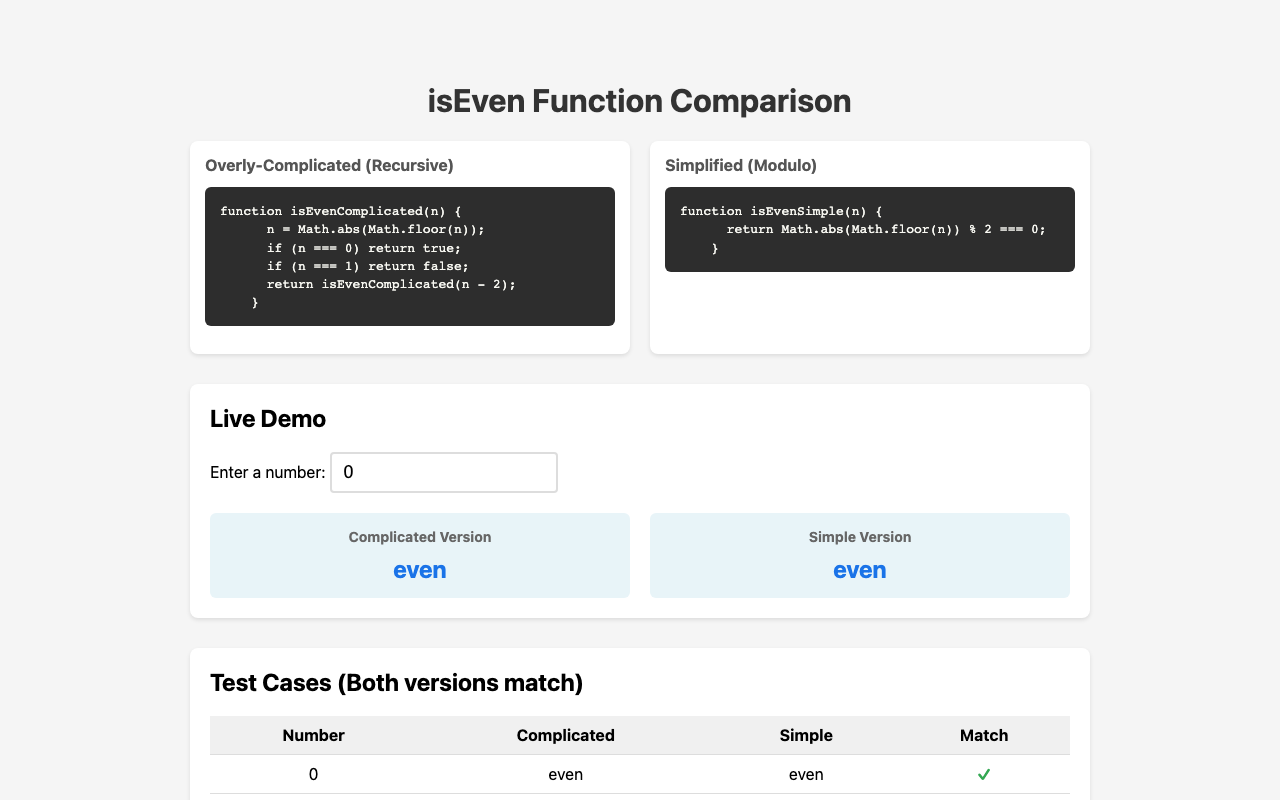Click the green checkmark in row 0
This screenshot has height=800, width=1280.
click(984, 774)
